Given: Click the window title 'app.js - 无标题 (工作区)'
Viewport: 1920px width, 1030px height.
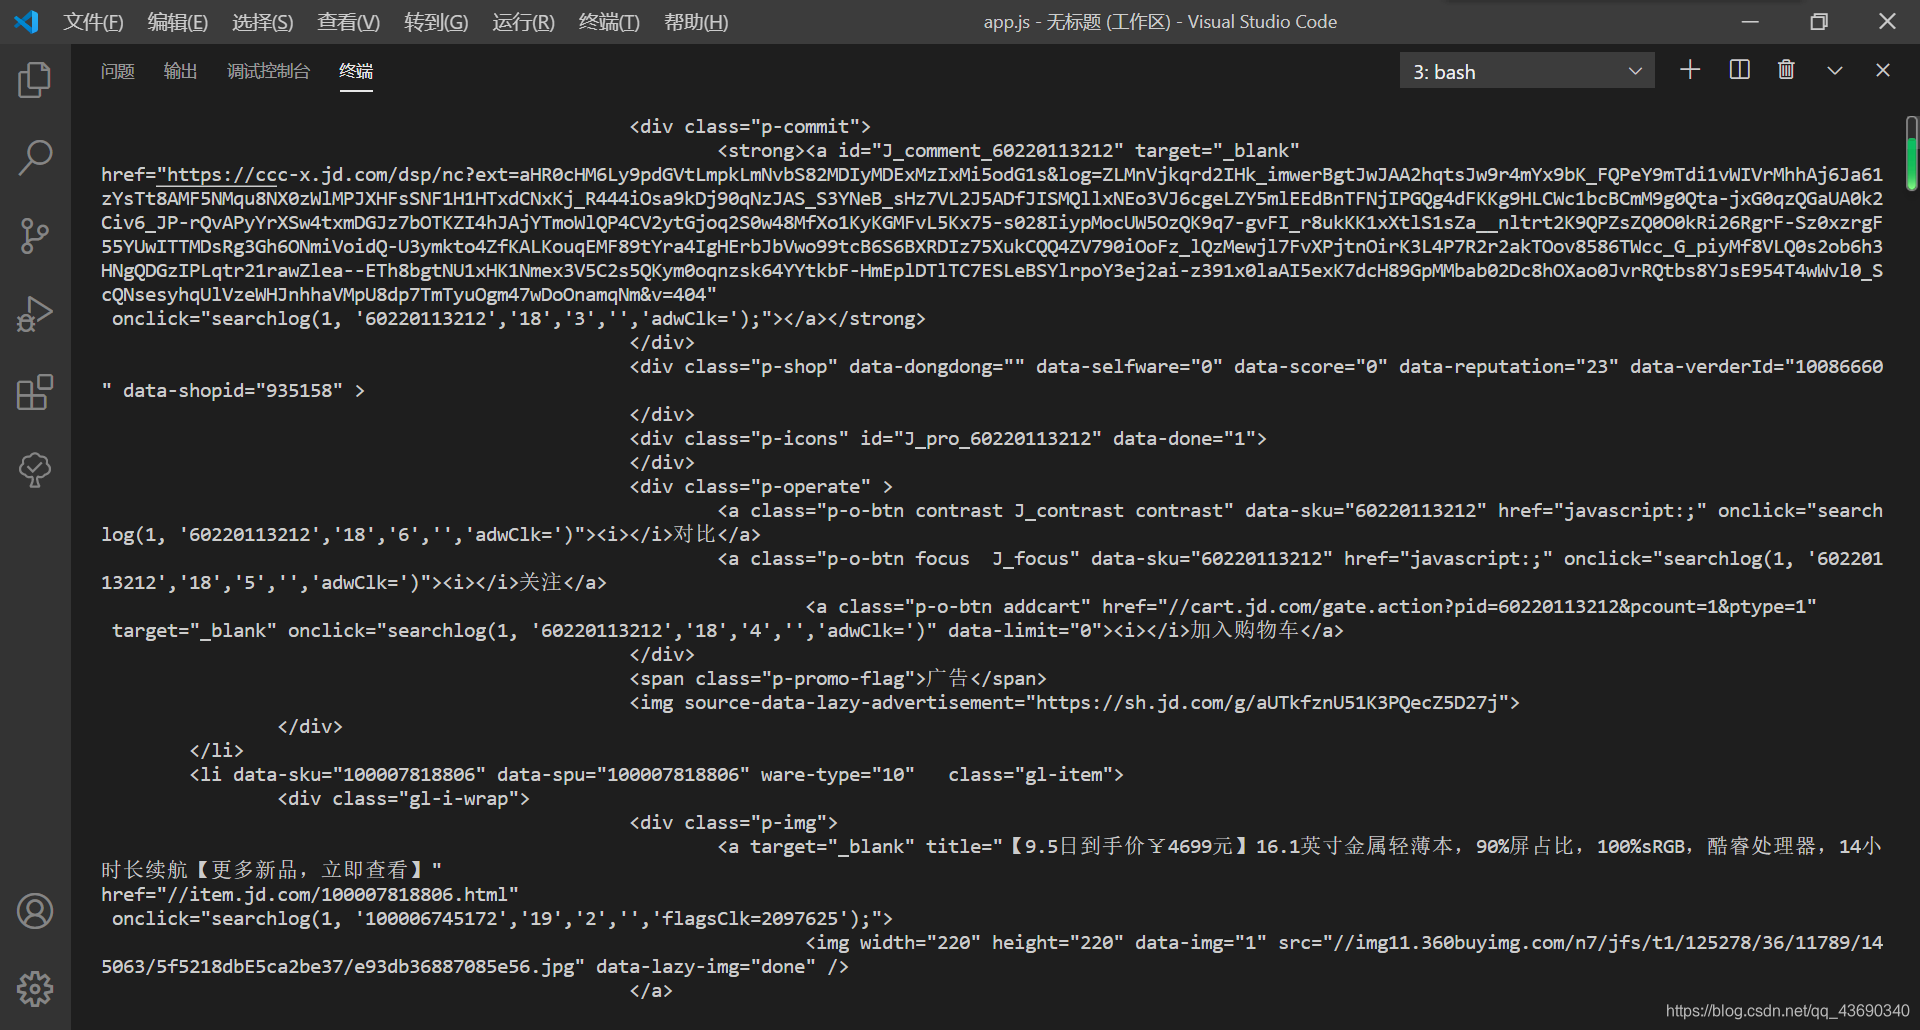Looking at the screenshot, I should point(1077,22).
